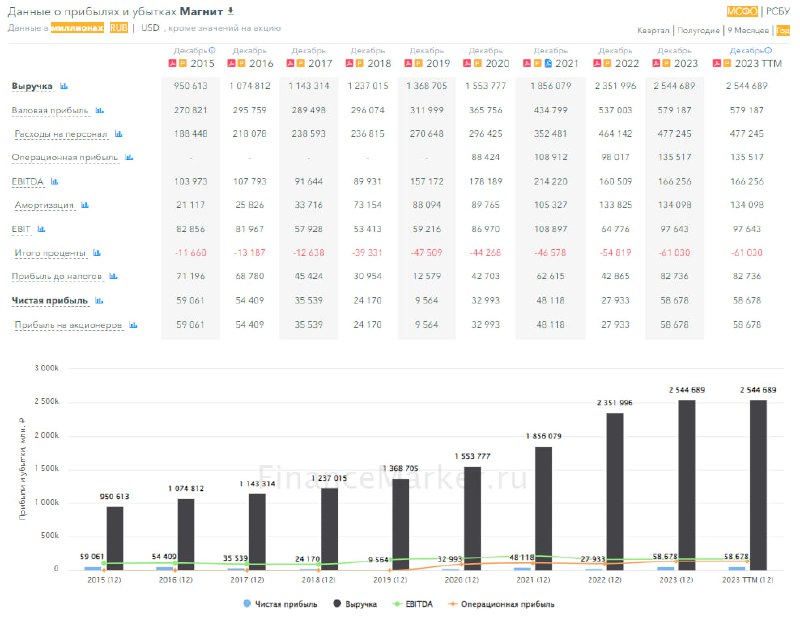Click the Валовая прибыль row label
The height and width of the screenshot is (623, 800).
pos(50,110)
